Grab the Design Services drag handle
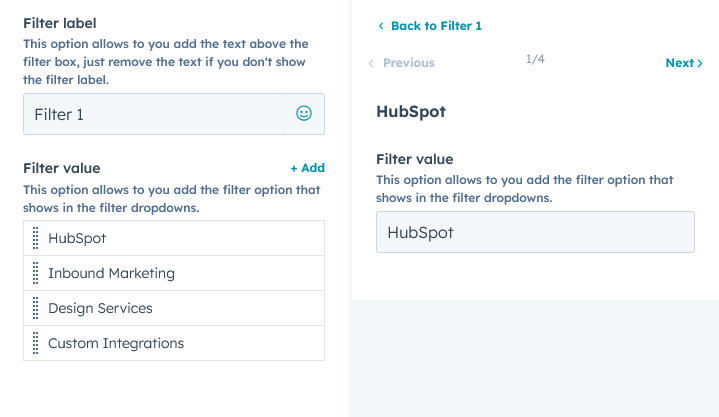The image size is (719, 417). tap(36, 308)
